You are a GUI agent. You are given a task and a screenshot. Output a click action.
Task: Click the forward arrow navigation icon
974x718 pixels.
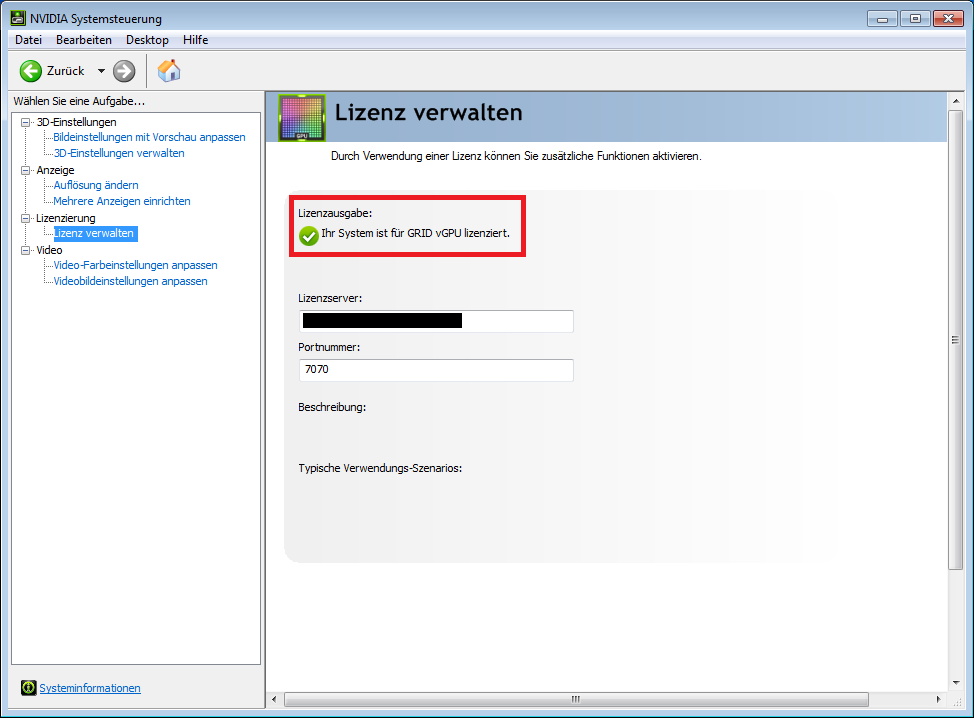click(124, 71)
